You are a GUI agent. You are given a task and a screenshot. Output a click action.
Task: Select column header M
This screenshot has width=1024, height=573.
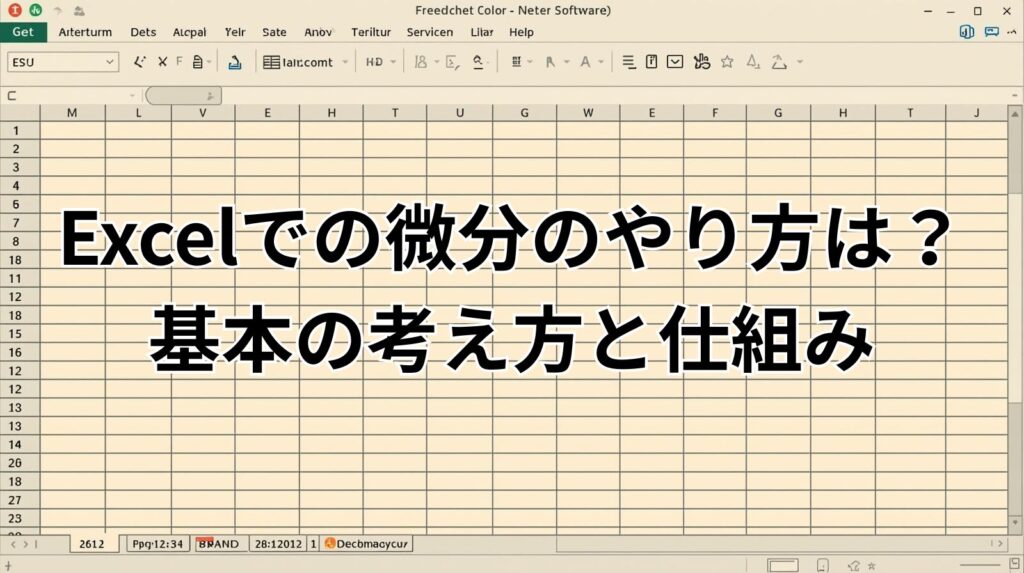tap(72, 113)
